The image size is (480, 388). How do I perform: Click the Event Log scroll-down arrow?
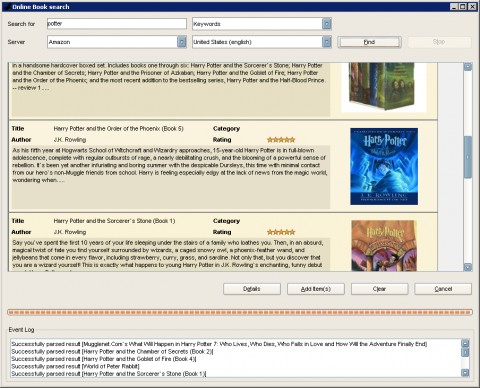pyautogui.click(x=465, y=373)
